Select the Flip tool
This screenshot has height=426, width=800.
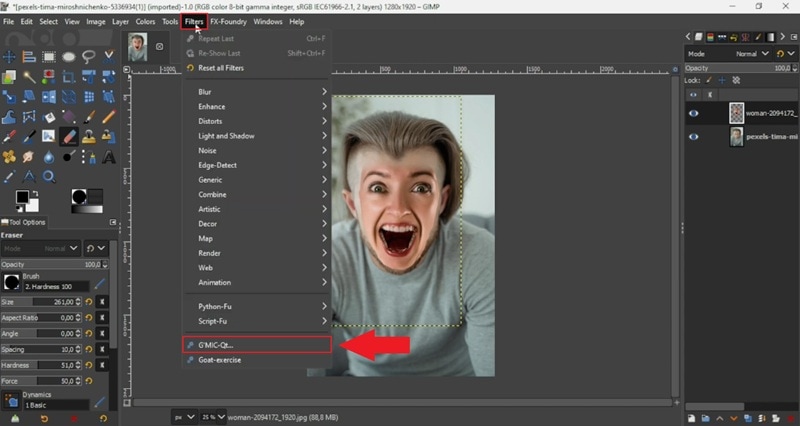click(x=48, y=96)
